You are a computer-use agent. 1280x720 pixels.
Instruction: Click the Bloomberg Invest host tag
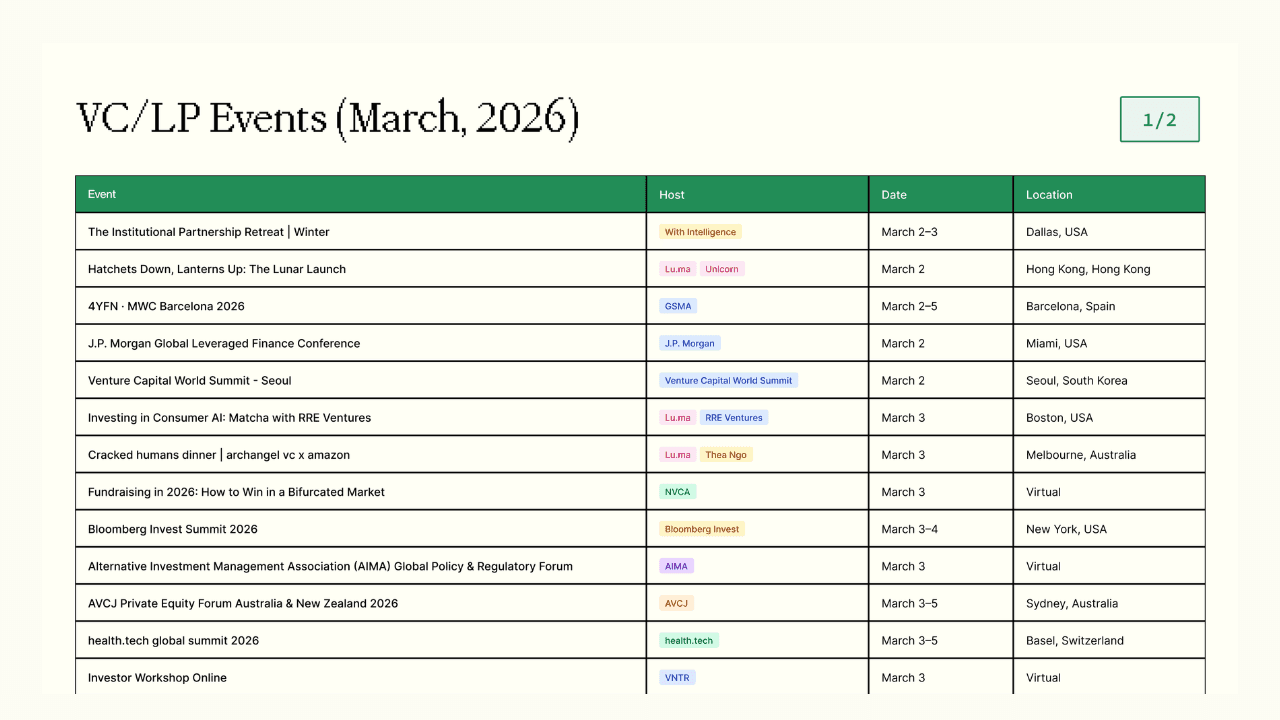pyautogui.click(x=702, y=529)
